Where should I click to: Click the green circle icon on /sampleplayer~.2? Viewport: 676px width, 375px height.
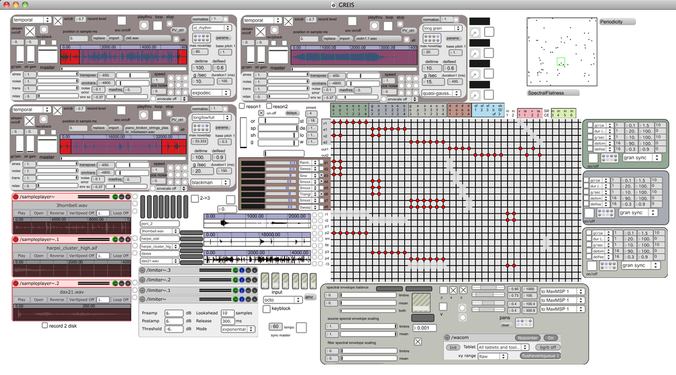point(115,283)
